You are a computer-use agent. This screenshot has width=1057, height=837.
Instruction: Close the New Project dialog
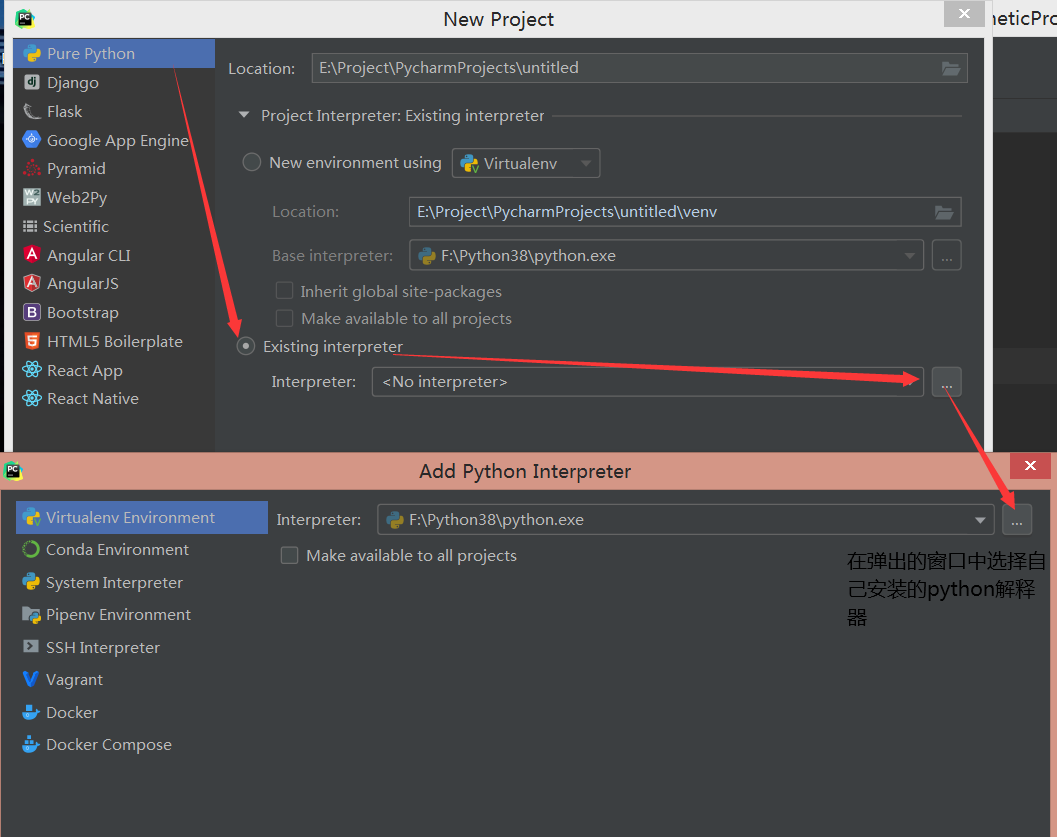point(964,13)
